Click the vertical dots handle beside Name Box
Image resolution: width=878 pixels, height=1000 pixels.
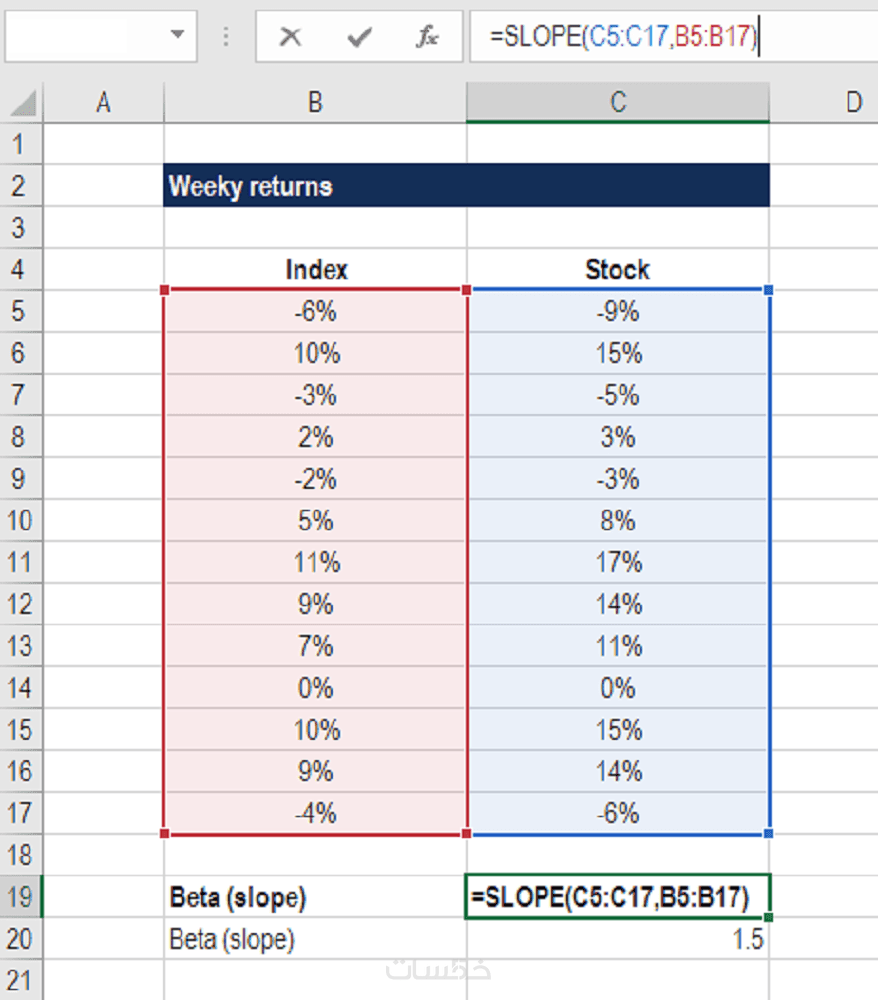click(x=226, y=38)
